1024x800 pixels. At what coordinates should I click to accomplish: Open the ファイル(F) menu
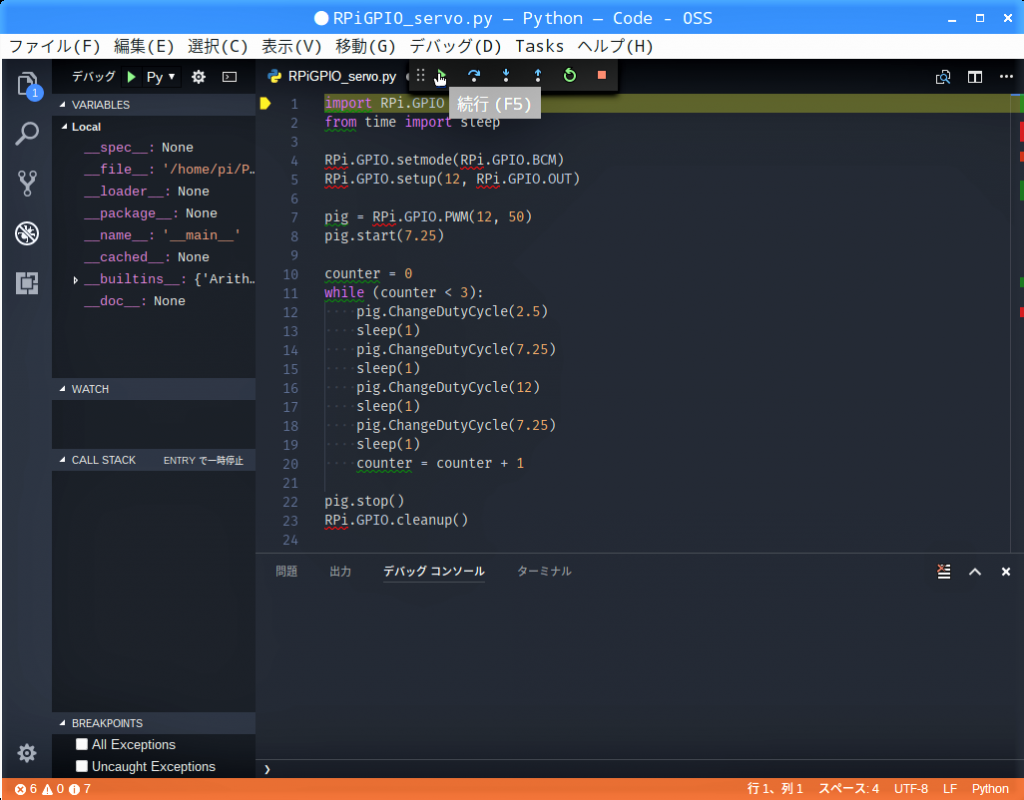55,46
